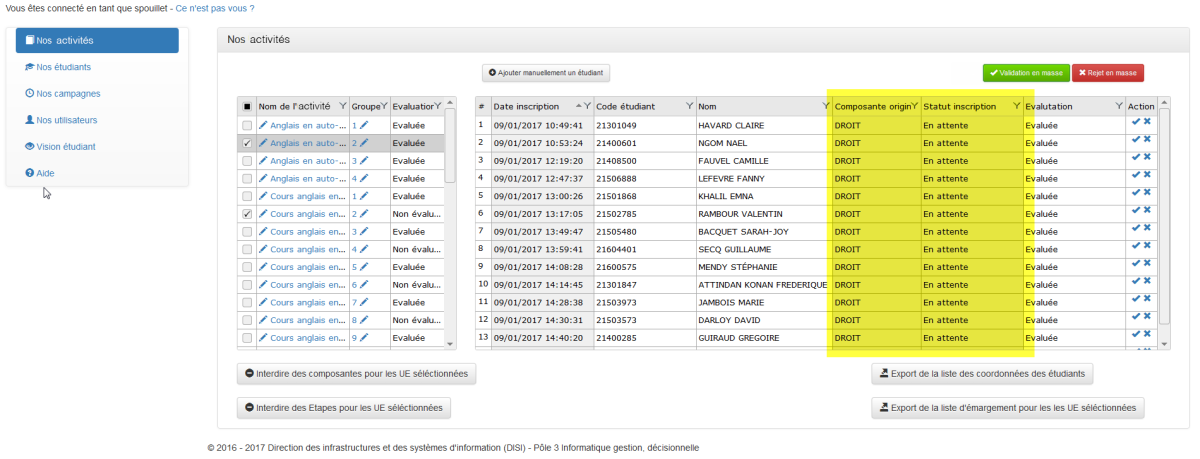
Task: Click the filter icon on Statut inscription column
Action: click(1017, 106)
